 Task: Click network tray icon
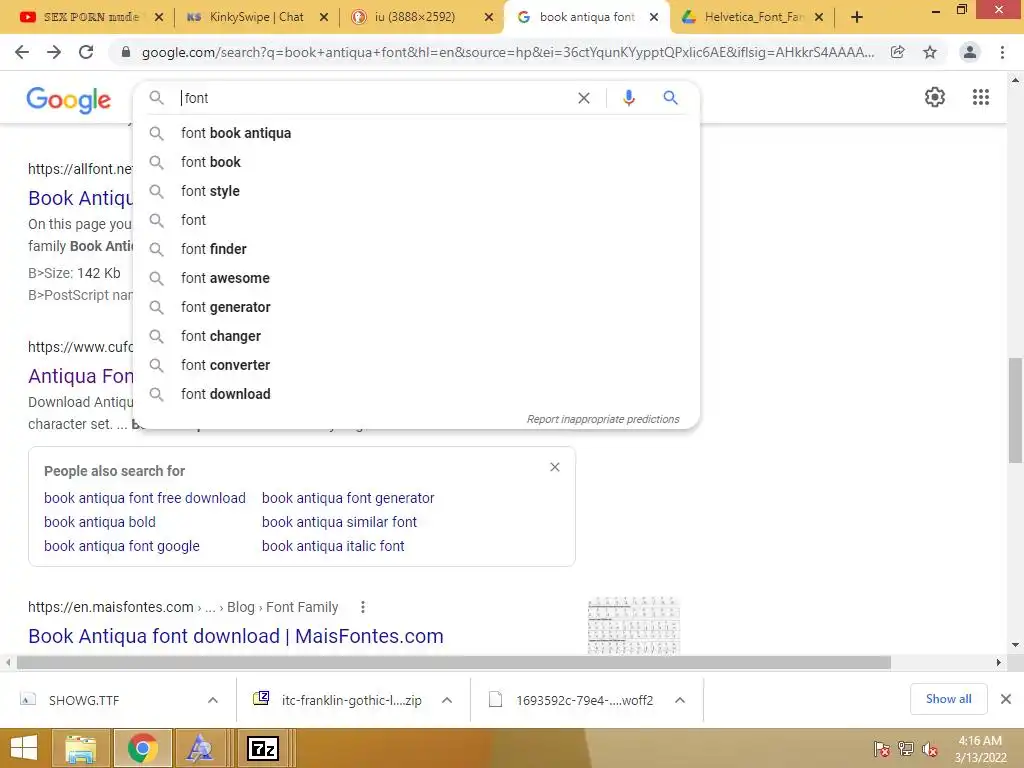click(906, 749)
